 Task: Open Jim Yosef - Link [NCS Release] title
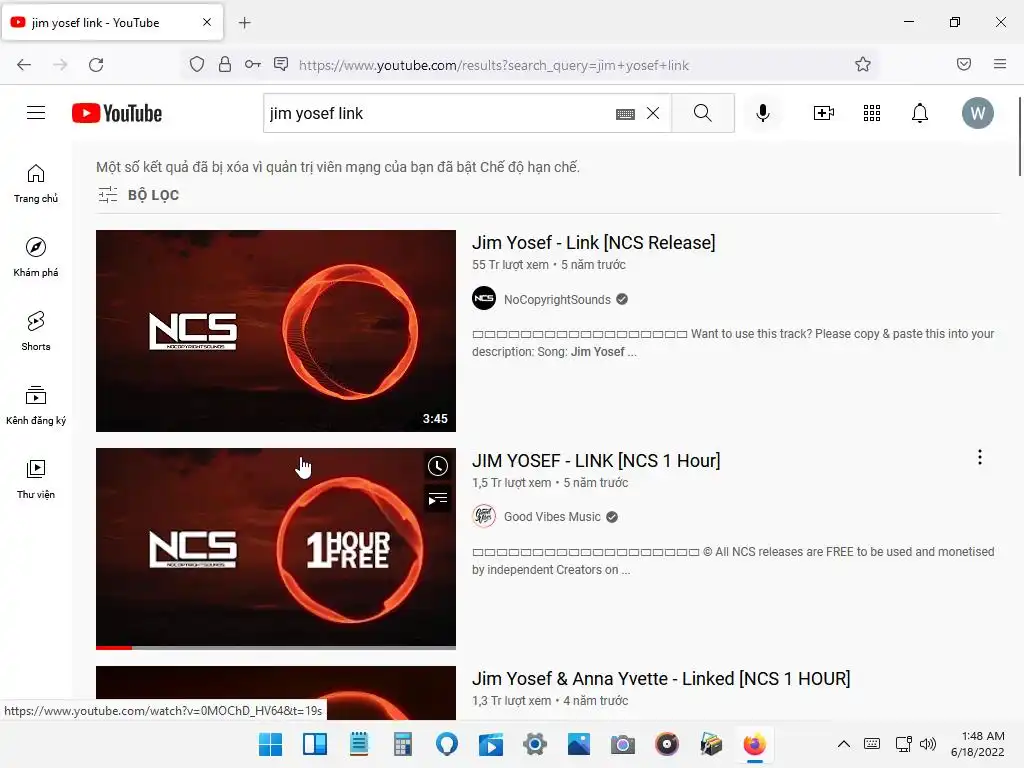pos(594,242)
